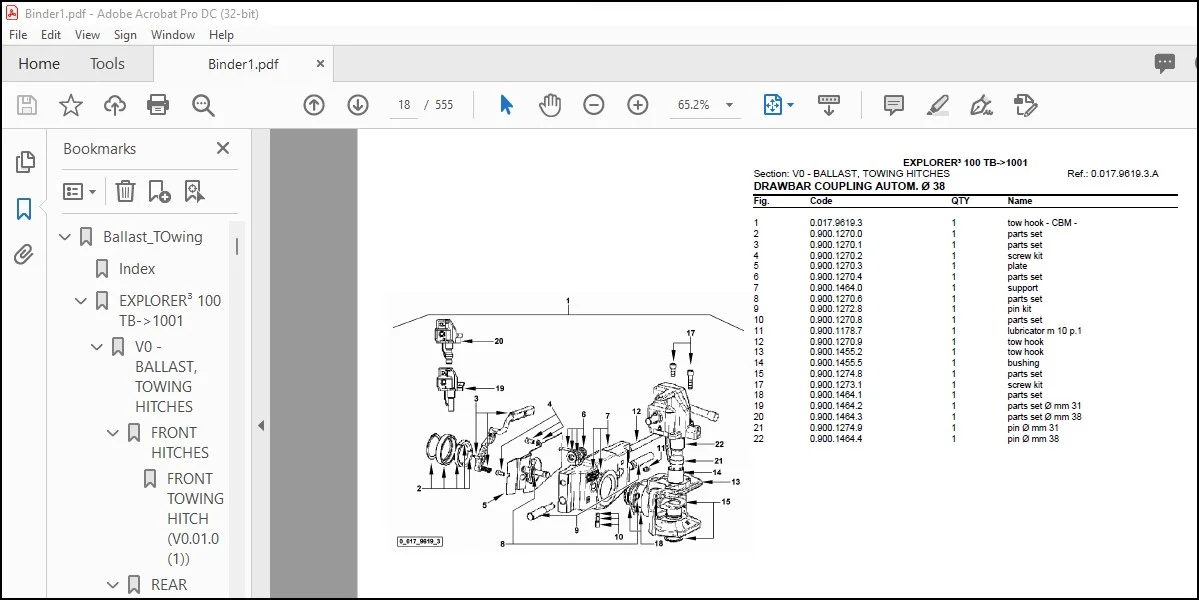
Task: Click the 0_017_9619_3 diagram label
Action: click(420, 541)
